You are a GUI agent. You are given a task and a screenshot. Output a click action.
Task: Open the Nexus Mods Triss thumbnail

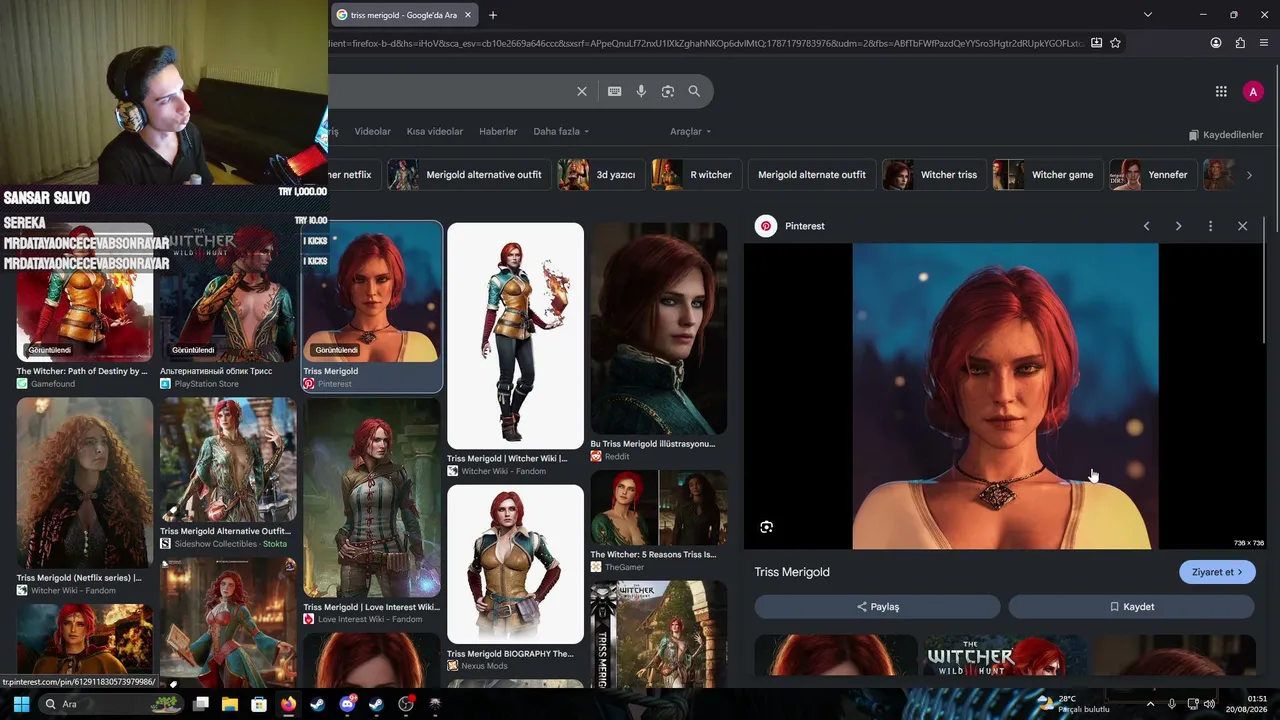click(x=515, y=564)
